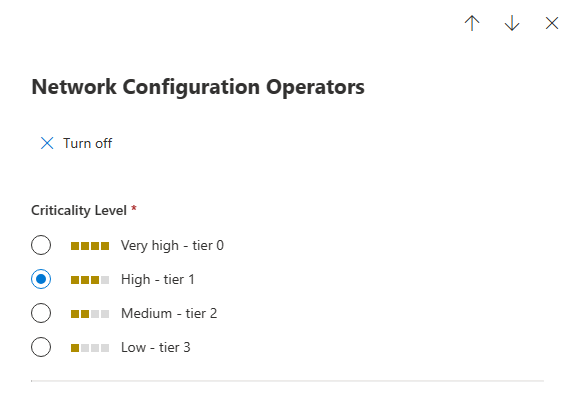Click the 'Very high - tier 0' label
This screenshot has width=573, height=395.
[x=172, y=246]
